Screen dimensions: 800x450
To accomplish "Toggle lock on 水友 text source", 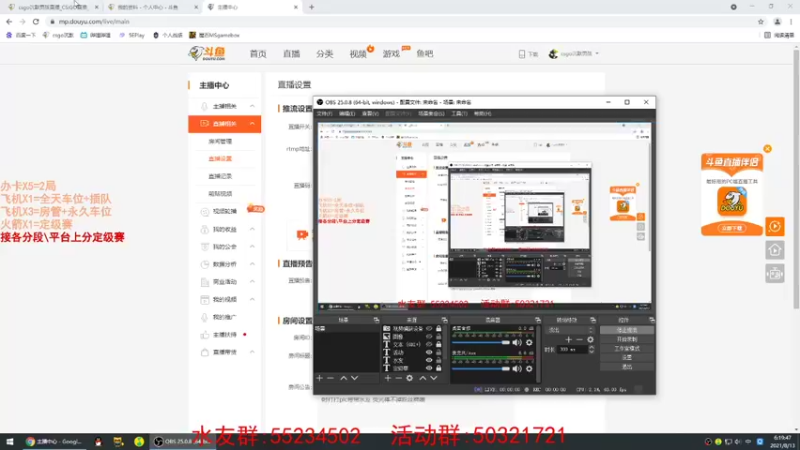I will pyautogui.click(x=439, y=360).
